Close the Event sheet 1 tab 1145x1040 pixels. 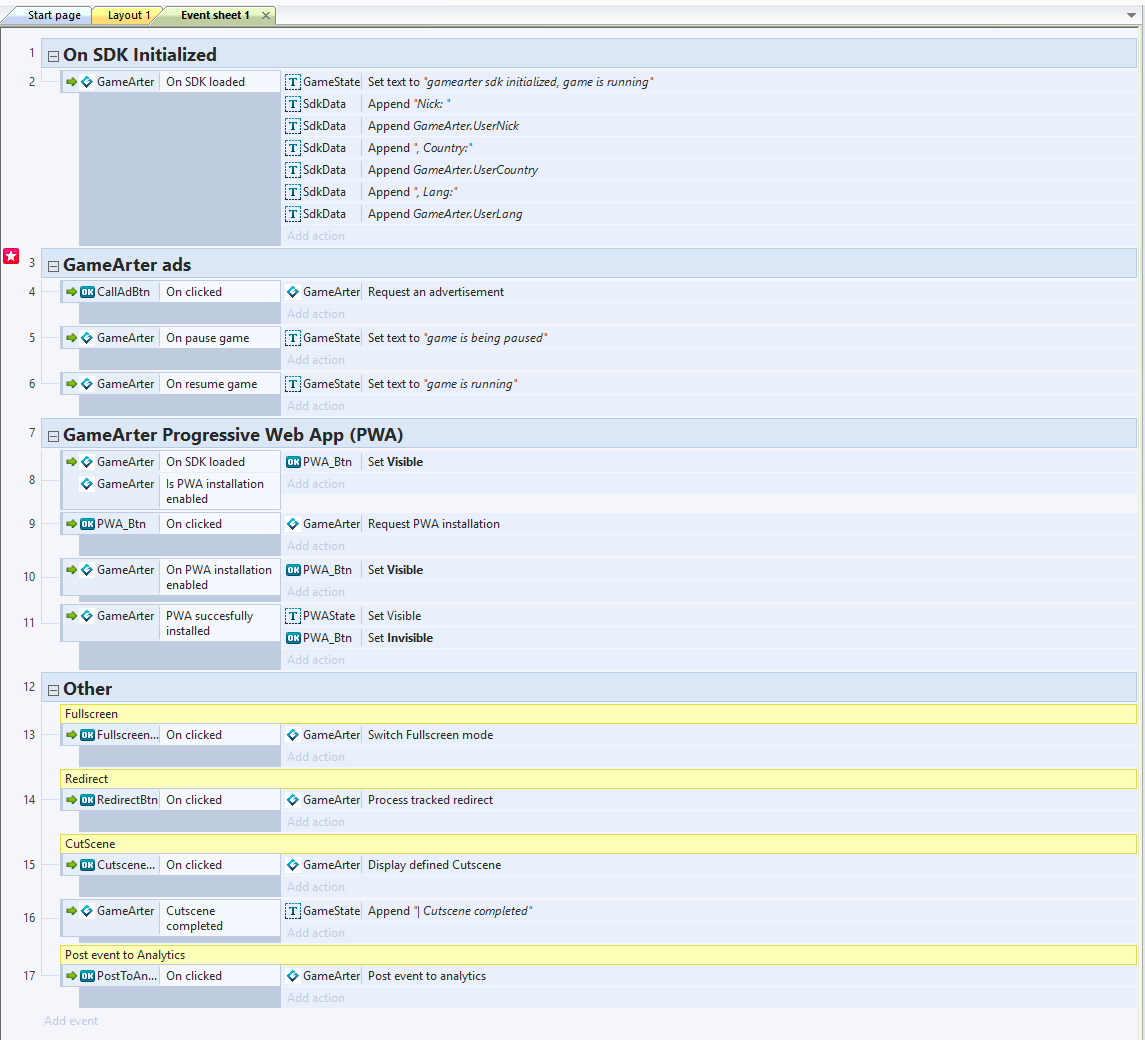point(265,15)
